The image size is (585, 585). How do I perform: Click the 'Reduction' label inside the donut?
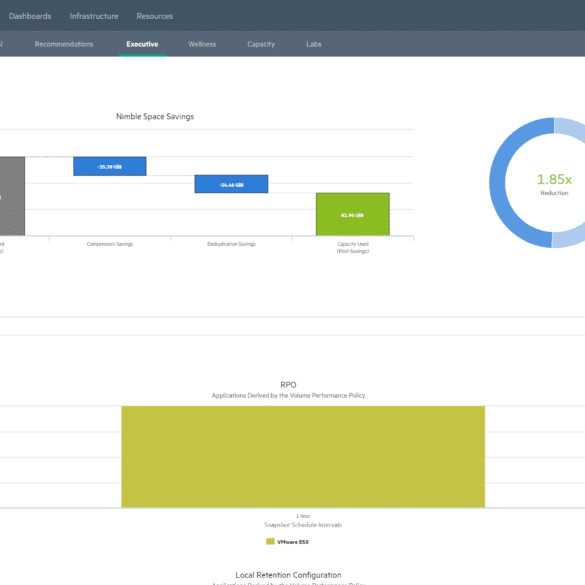554,193
